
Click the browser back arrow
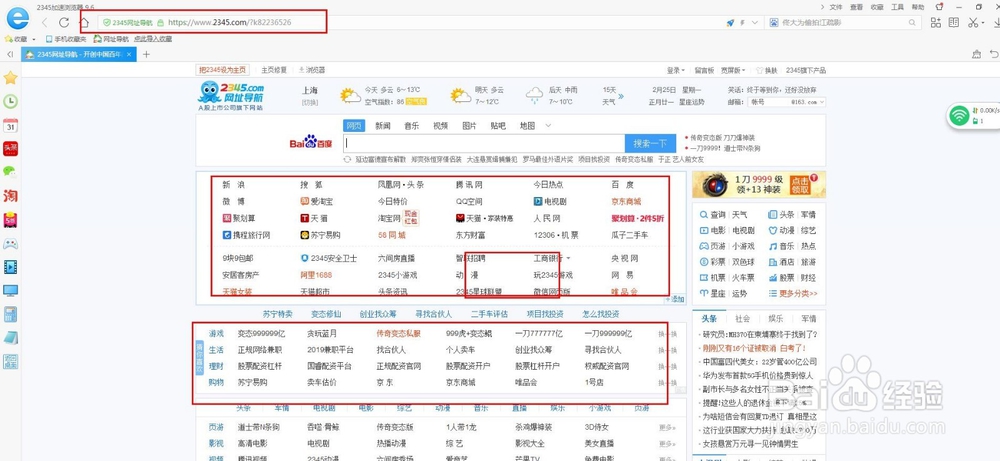[x=45, y=22]
